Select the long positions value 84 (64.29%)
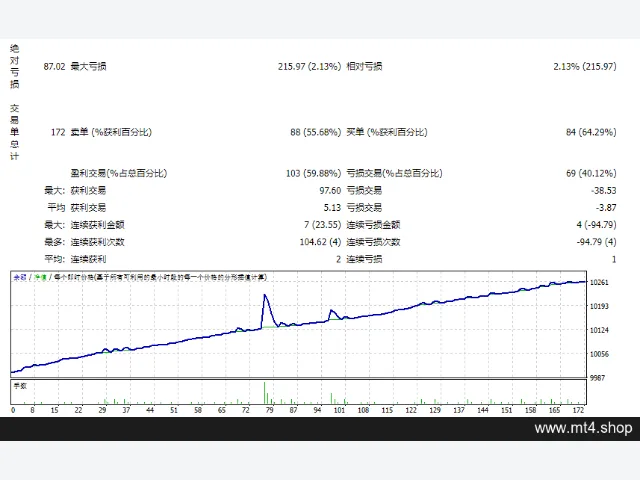 point(591,132)
